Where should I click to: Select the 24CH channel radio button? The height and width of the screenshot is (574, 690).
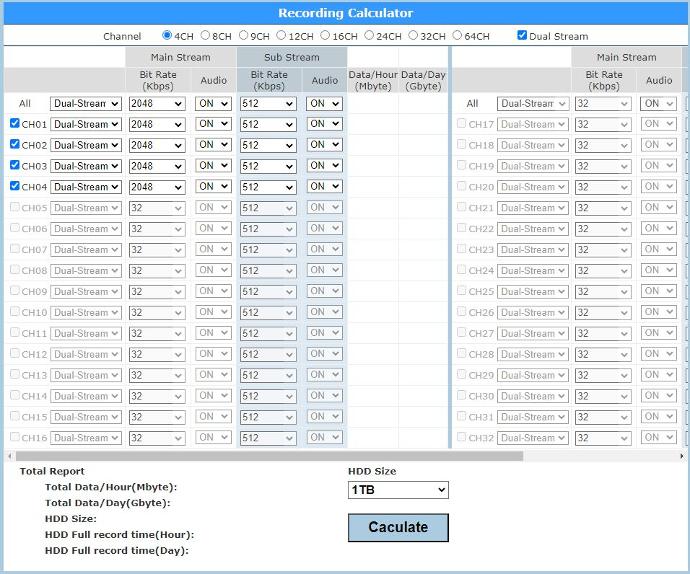(369, 36)
